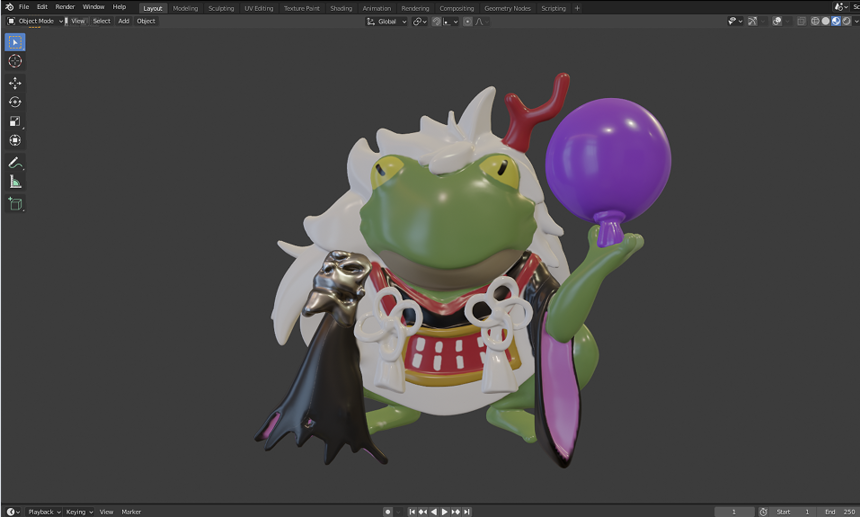Activate the 3D Cursor tool

point(15,61)
